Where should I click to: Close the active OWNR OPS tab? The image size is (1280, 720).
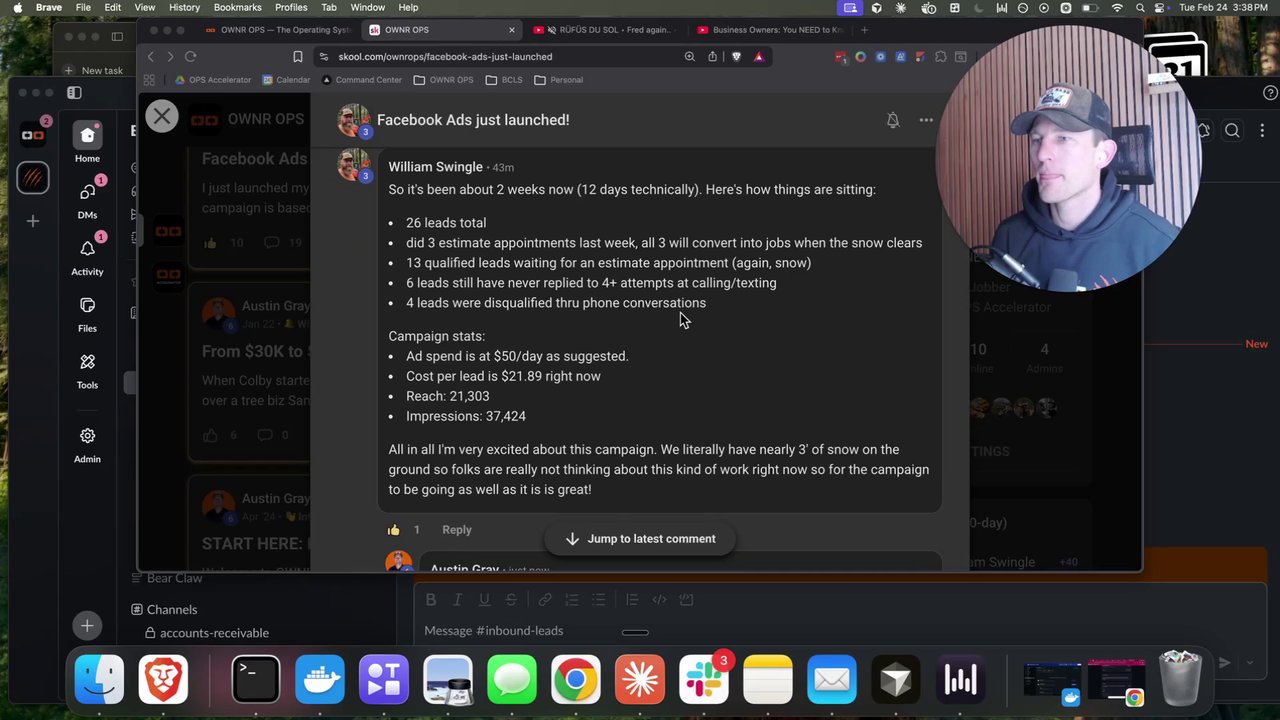coord(512,30)
